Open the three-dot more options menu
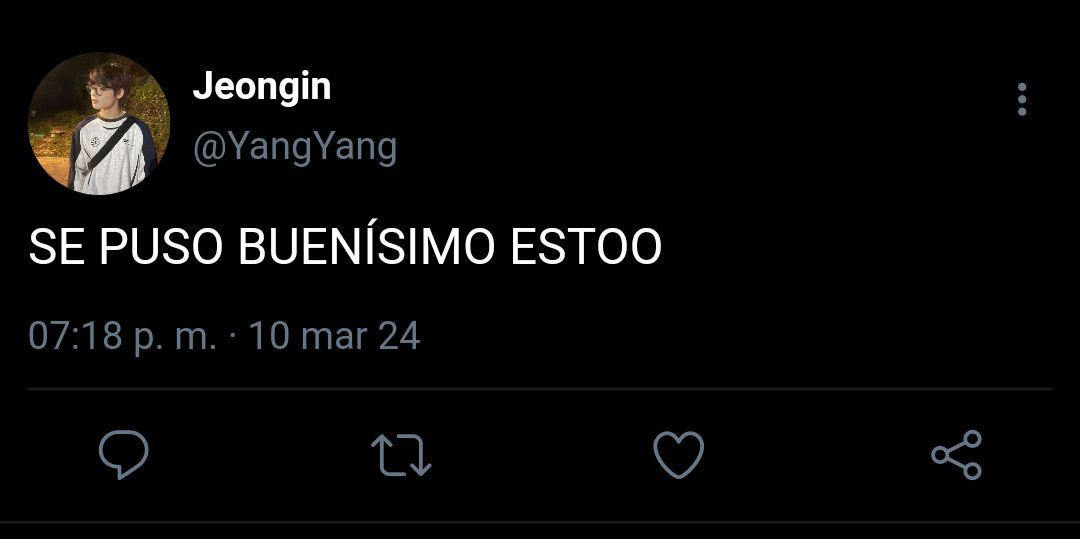This screenshot has width=1080, height=539. tap(1022, 100)
